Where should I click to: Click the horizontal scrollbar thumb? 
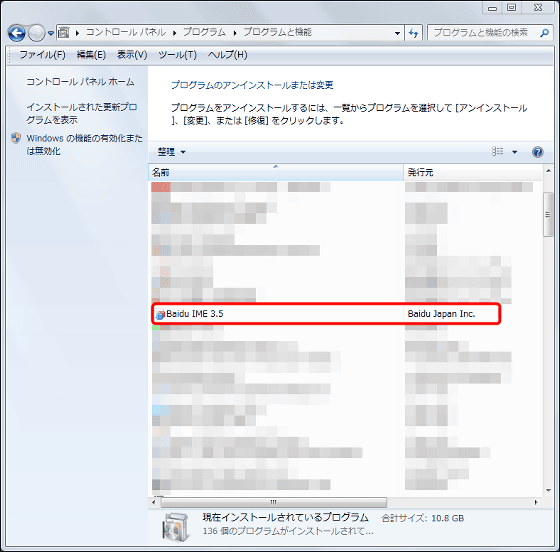click(274, 502)
